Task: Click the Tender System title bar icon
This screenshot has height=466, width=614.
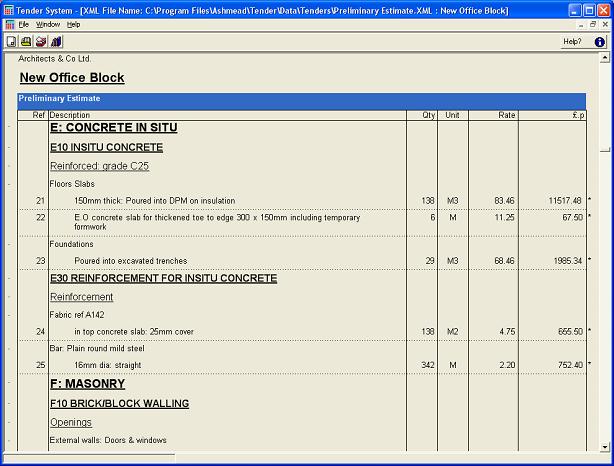Action: pyautogui.click(x=9, y=11)
